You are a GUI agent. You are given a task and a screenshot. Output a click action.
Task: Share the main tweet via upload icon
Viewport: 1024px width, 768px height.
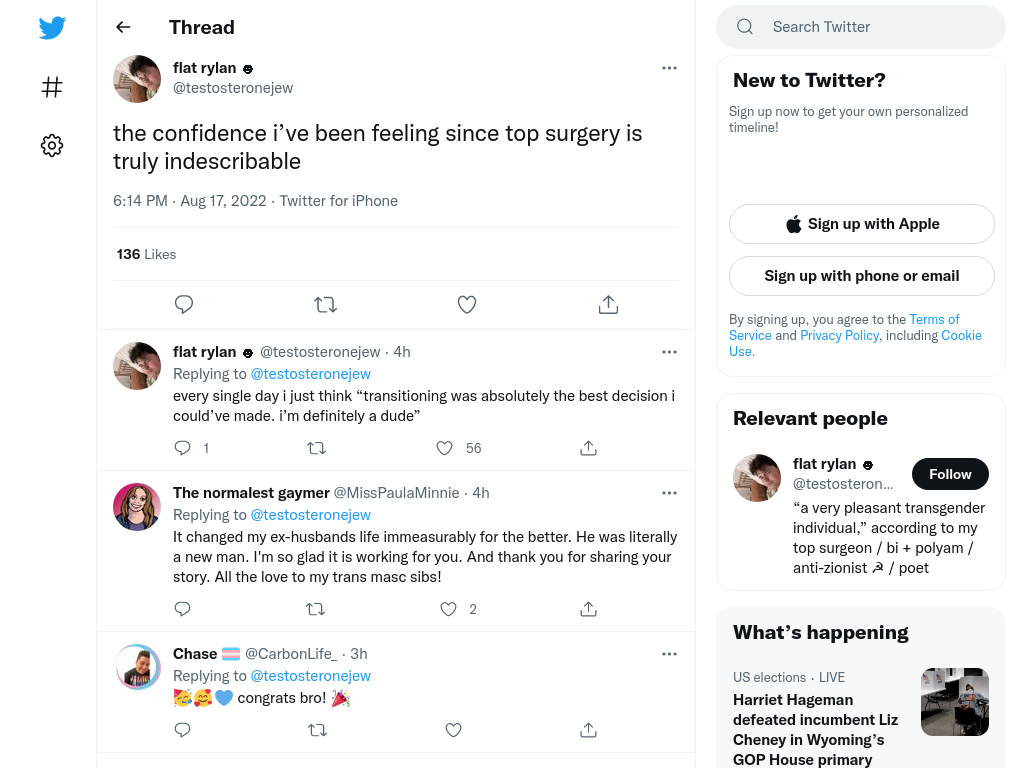tap(608, 304)
